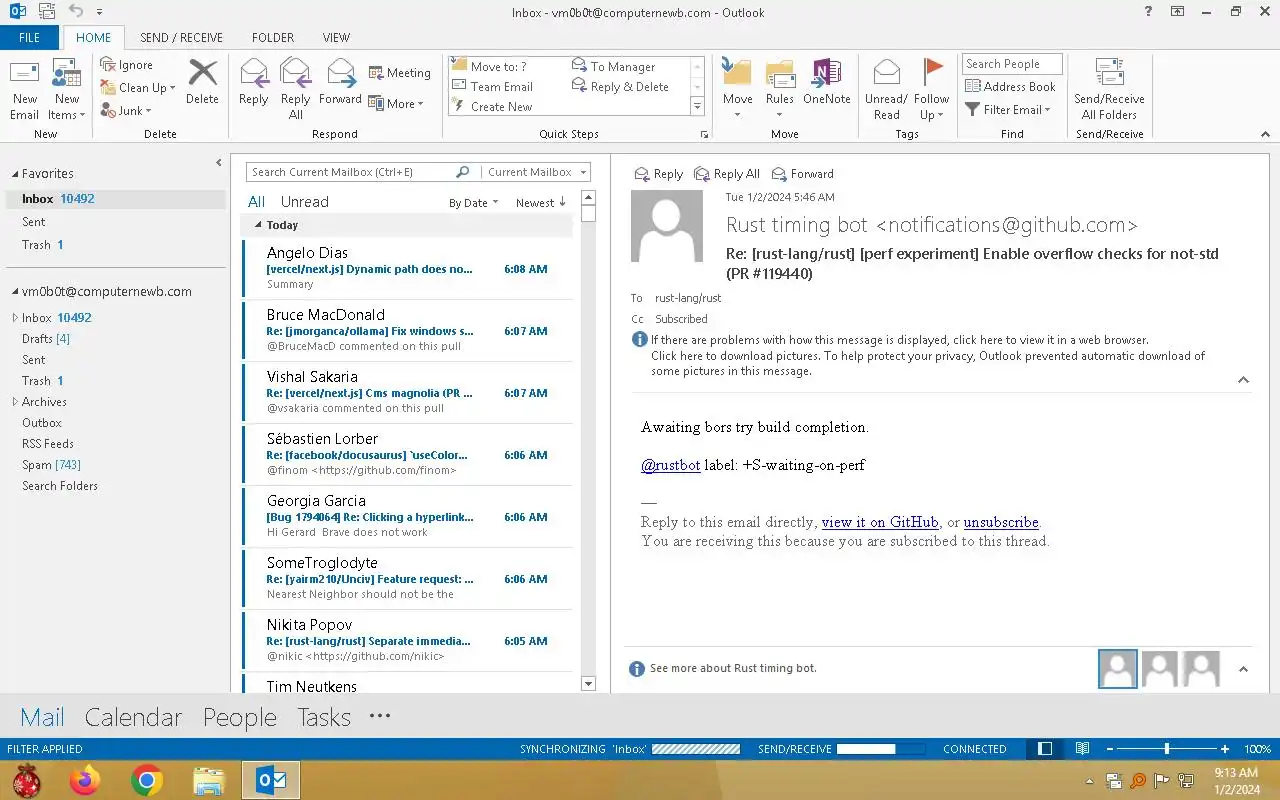Toggle Unread/Read status
1280x800 pixels.
pyautogui.click(x=886, y=90)
